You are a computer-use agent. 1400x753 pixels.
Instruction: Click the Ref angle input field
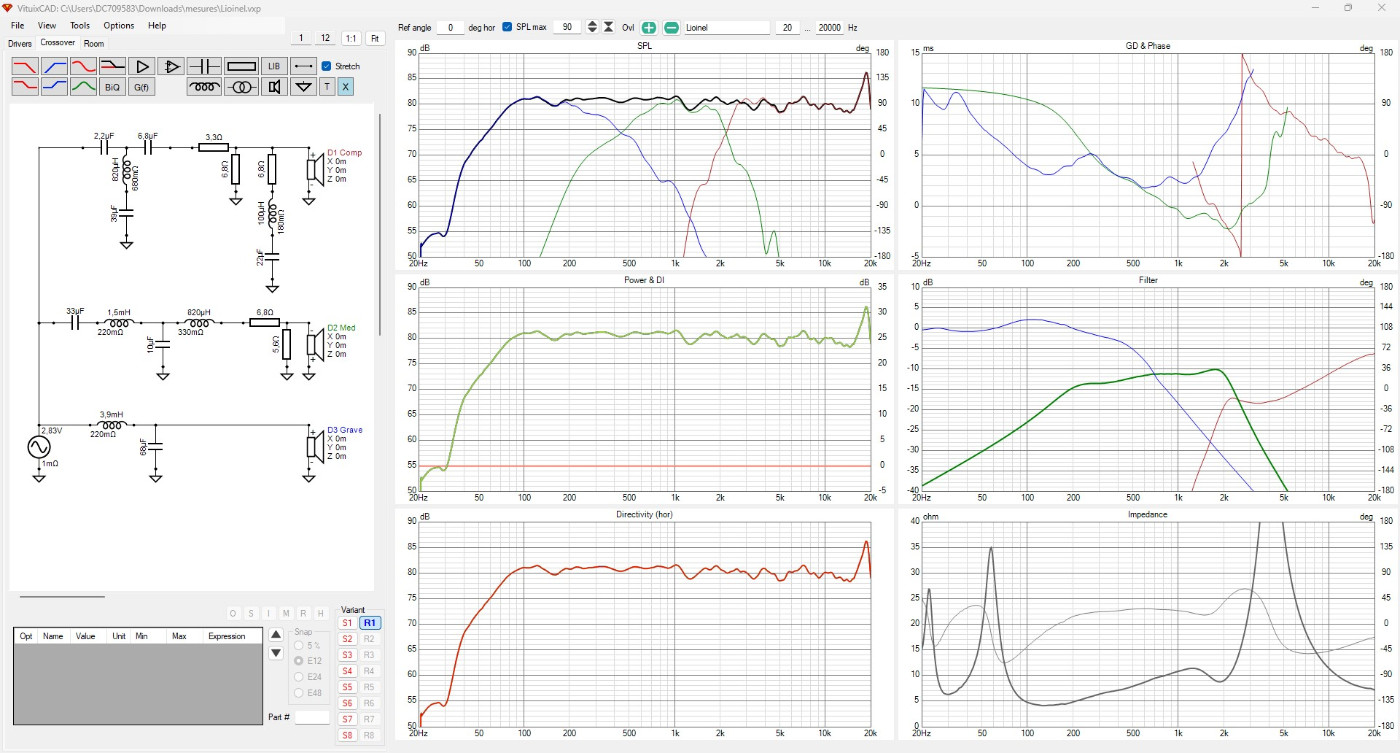[x=450, y=27]
